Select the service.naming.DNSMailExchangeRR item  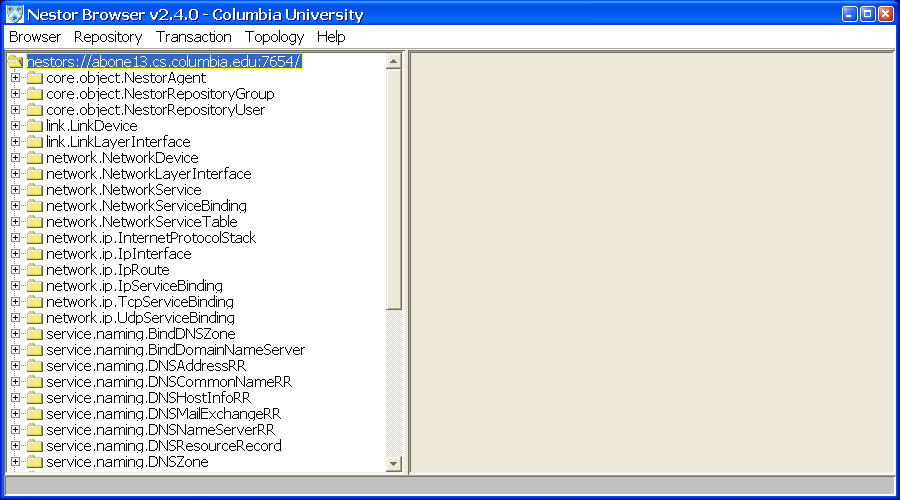point(163,414)
